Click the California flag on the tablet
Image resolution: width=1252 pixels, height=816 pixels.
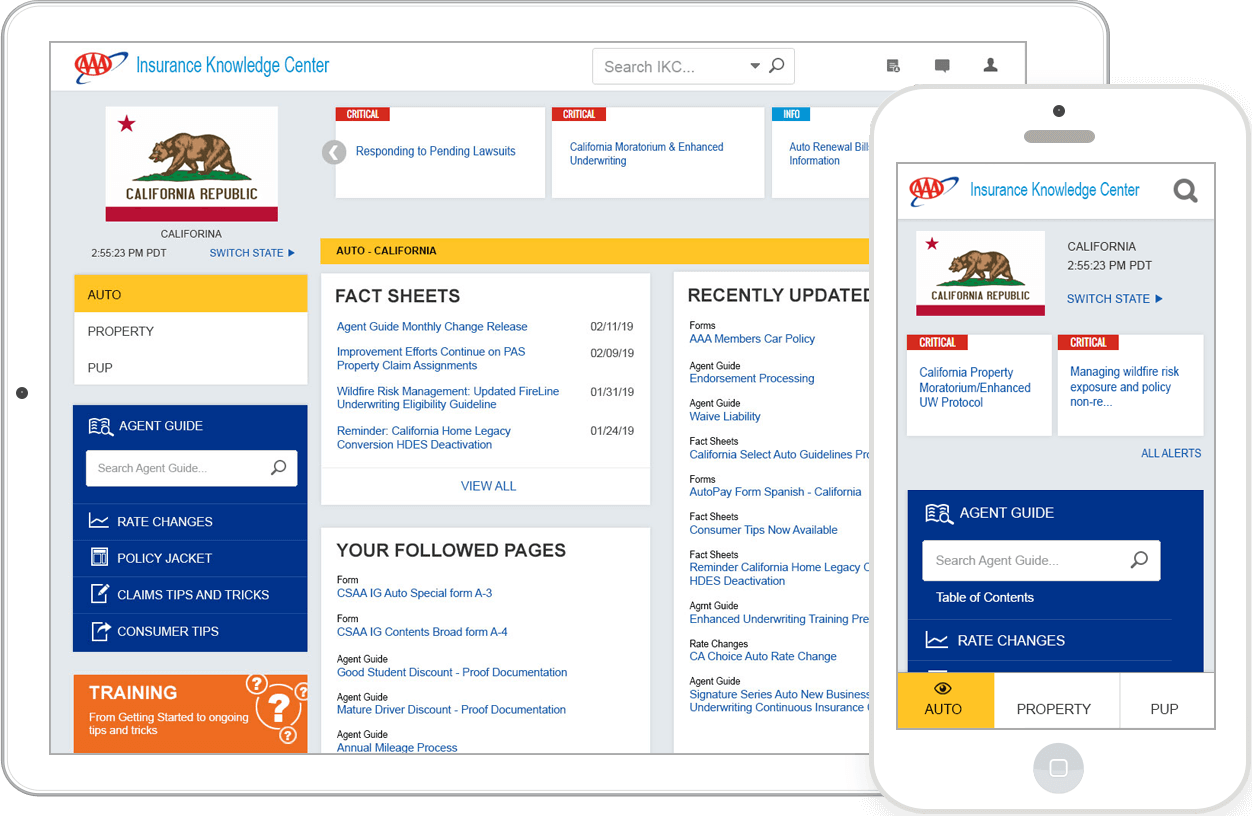click(x=191, y=164)
